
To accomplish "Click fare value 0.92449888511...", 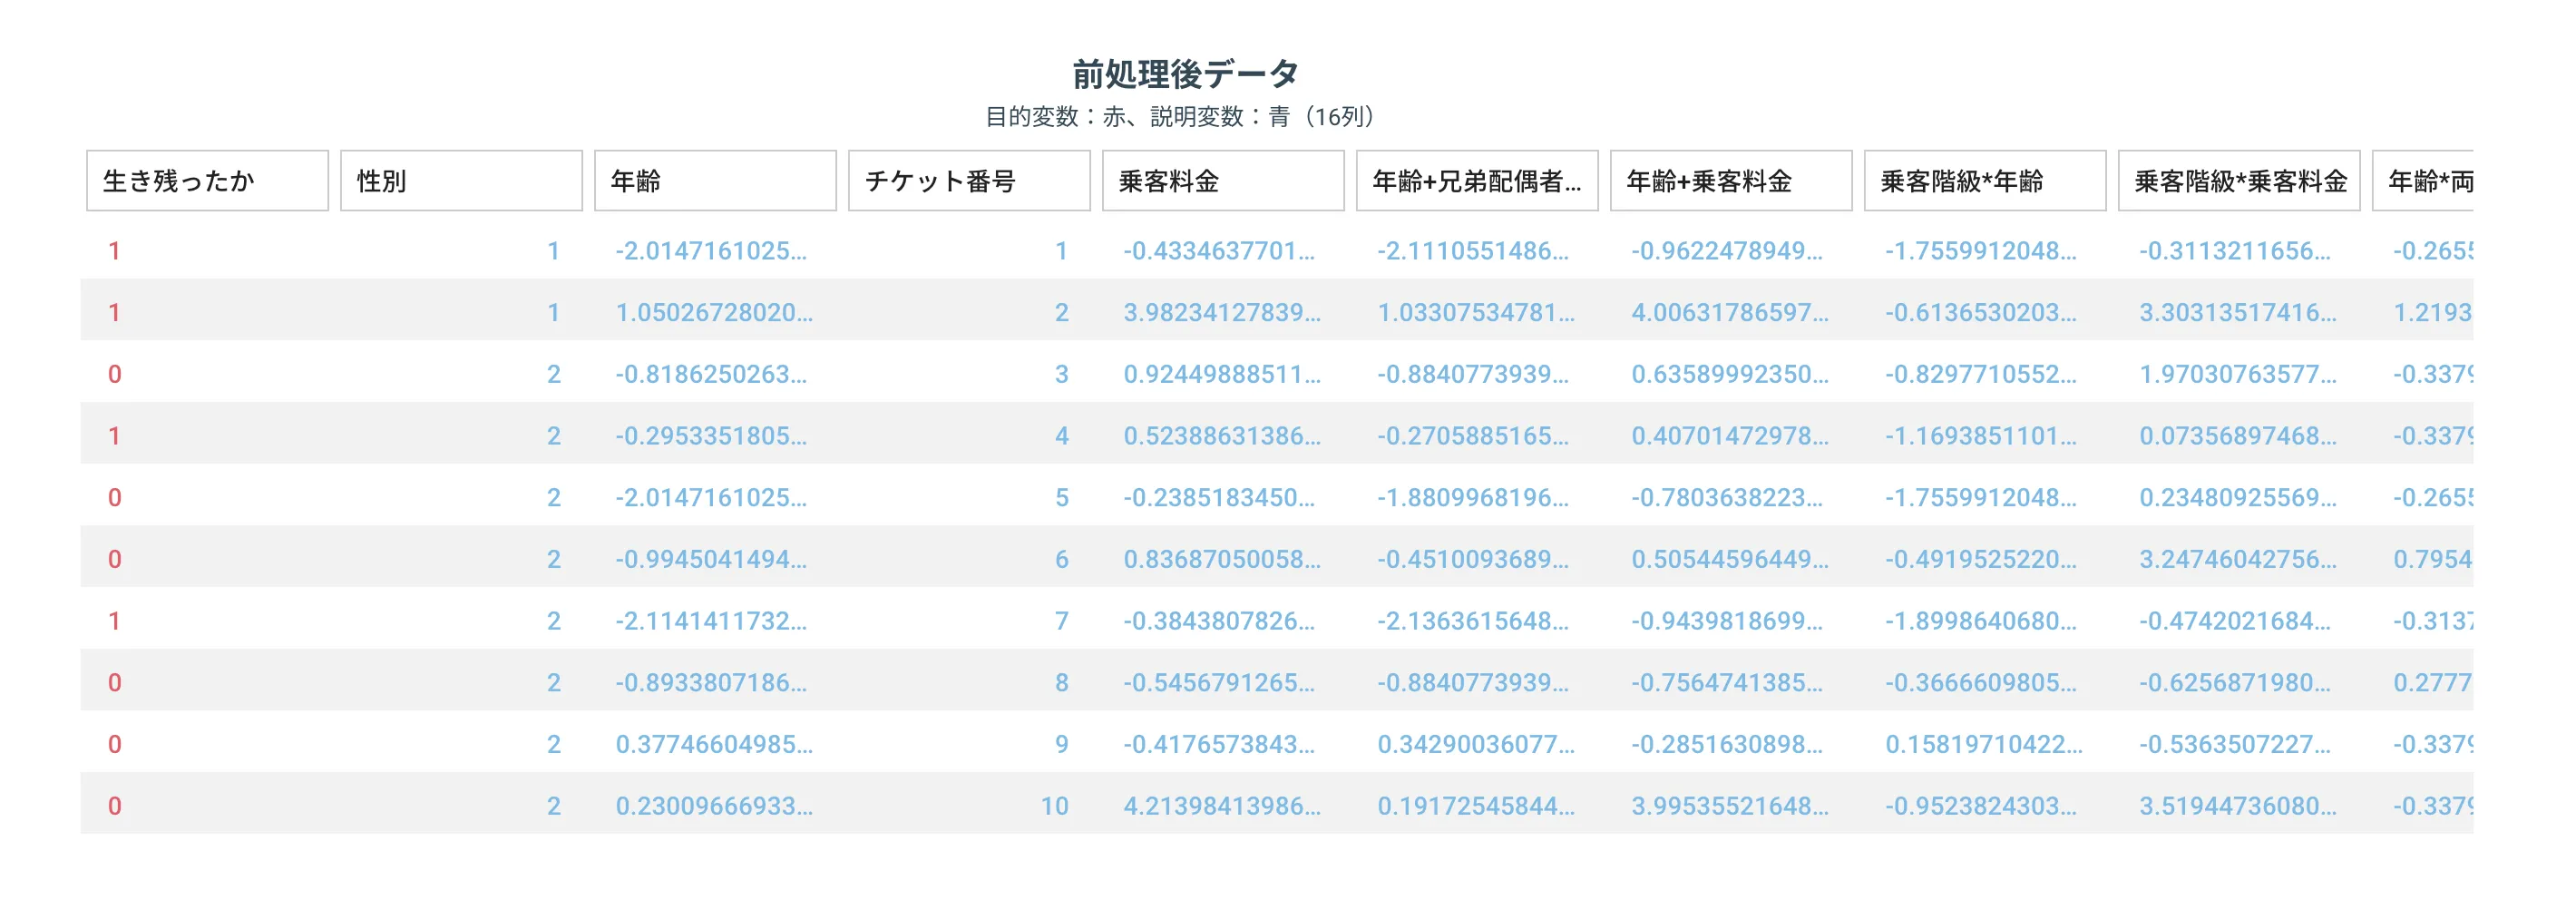I will coord(1222,374).
